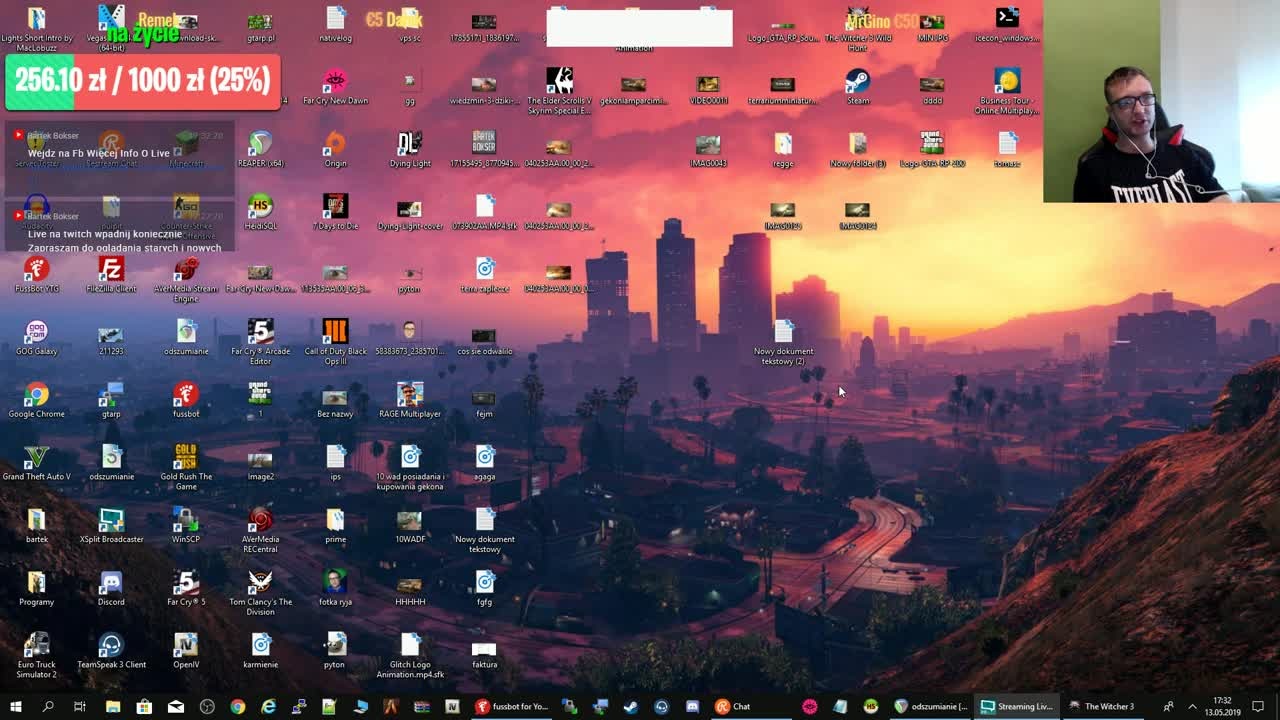Select the GOG Galaxy desktop icon

[x=37, y=338]
